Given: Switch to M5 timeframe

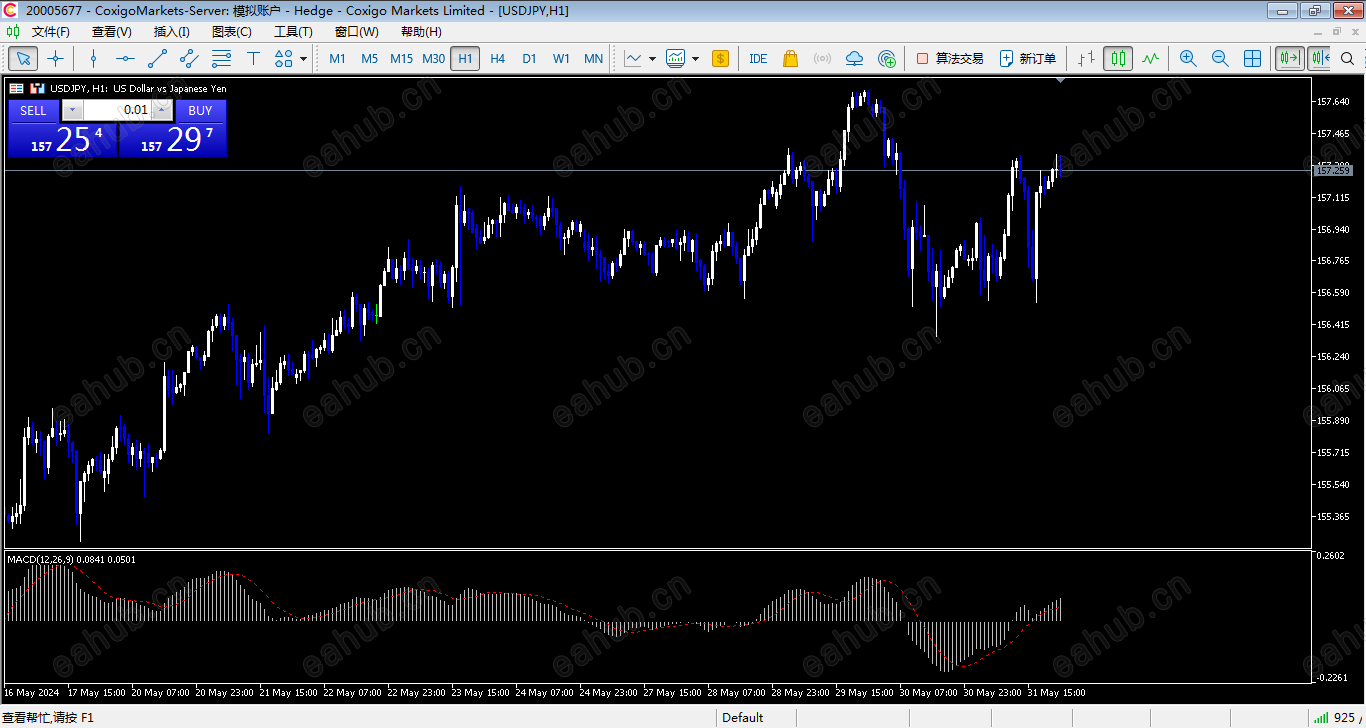Looking at the screenshot, I should 369,58.
